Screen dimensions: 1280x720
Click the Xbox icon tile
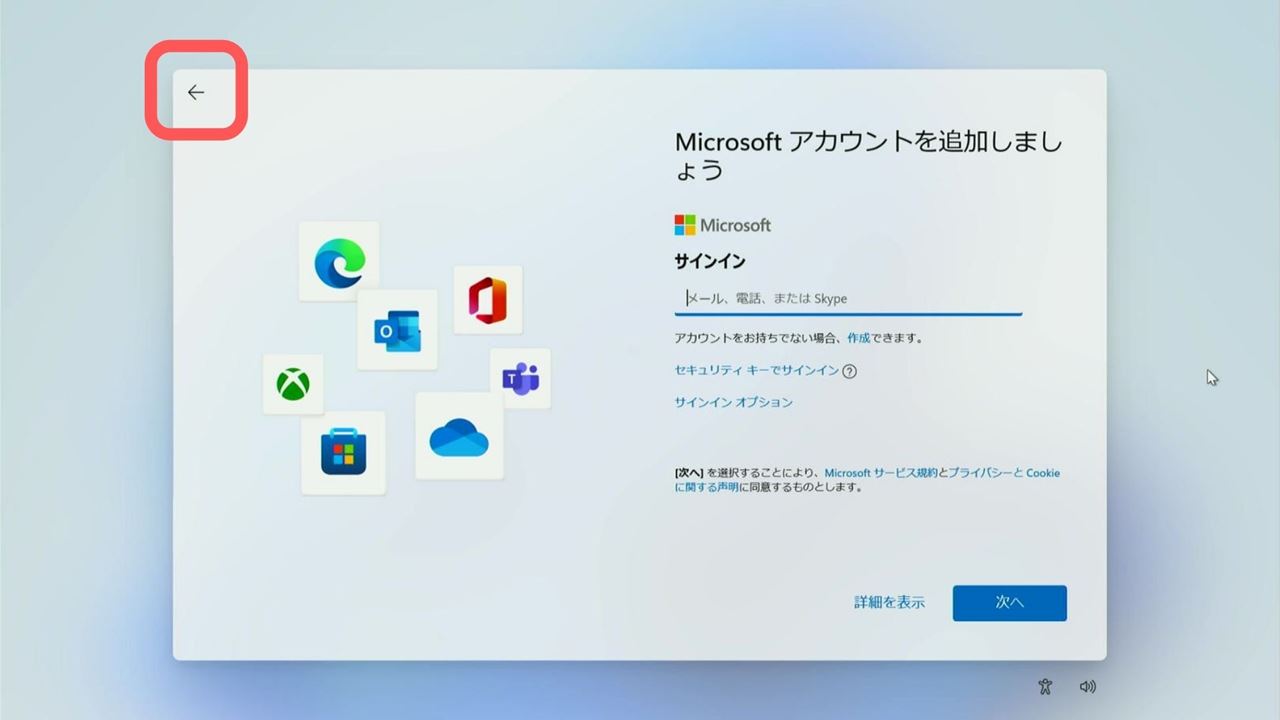293,384
